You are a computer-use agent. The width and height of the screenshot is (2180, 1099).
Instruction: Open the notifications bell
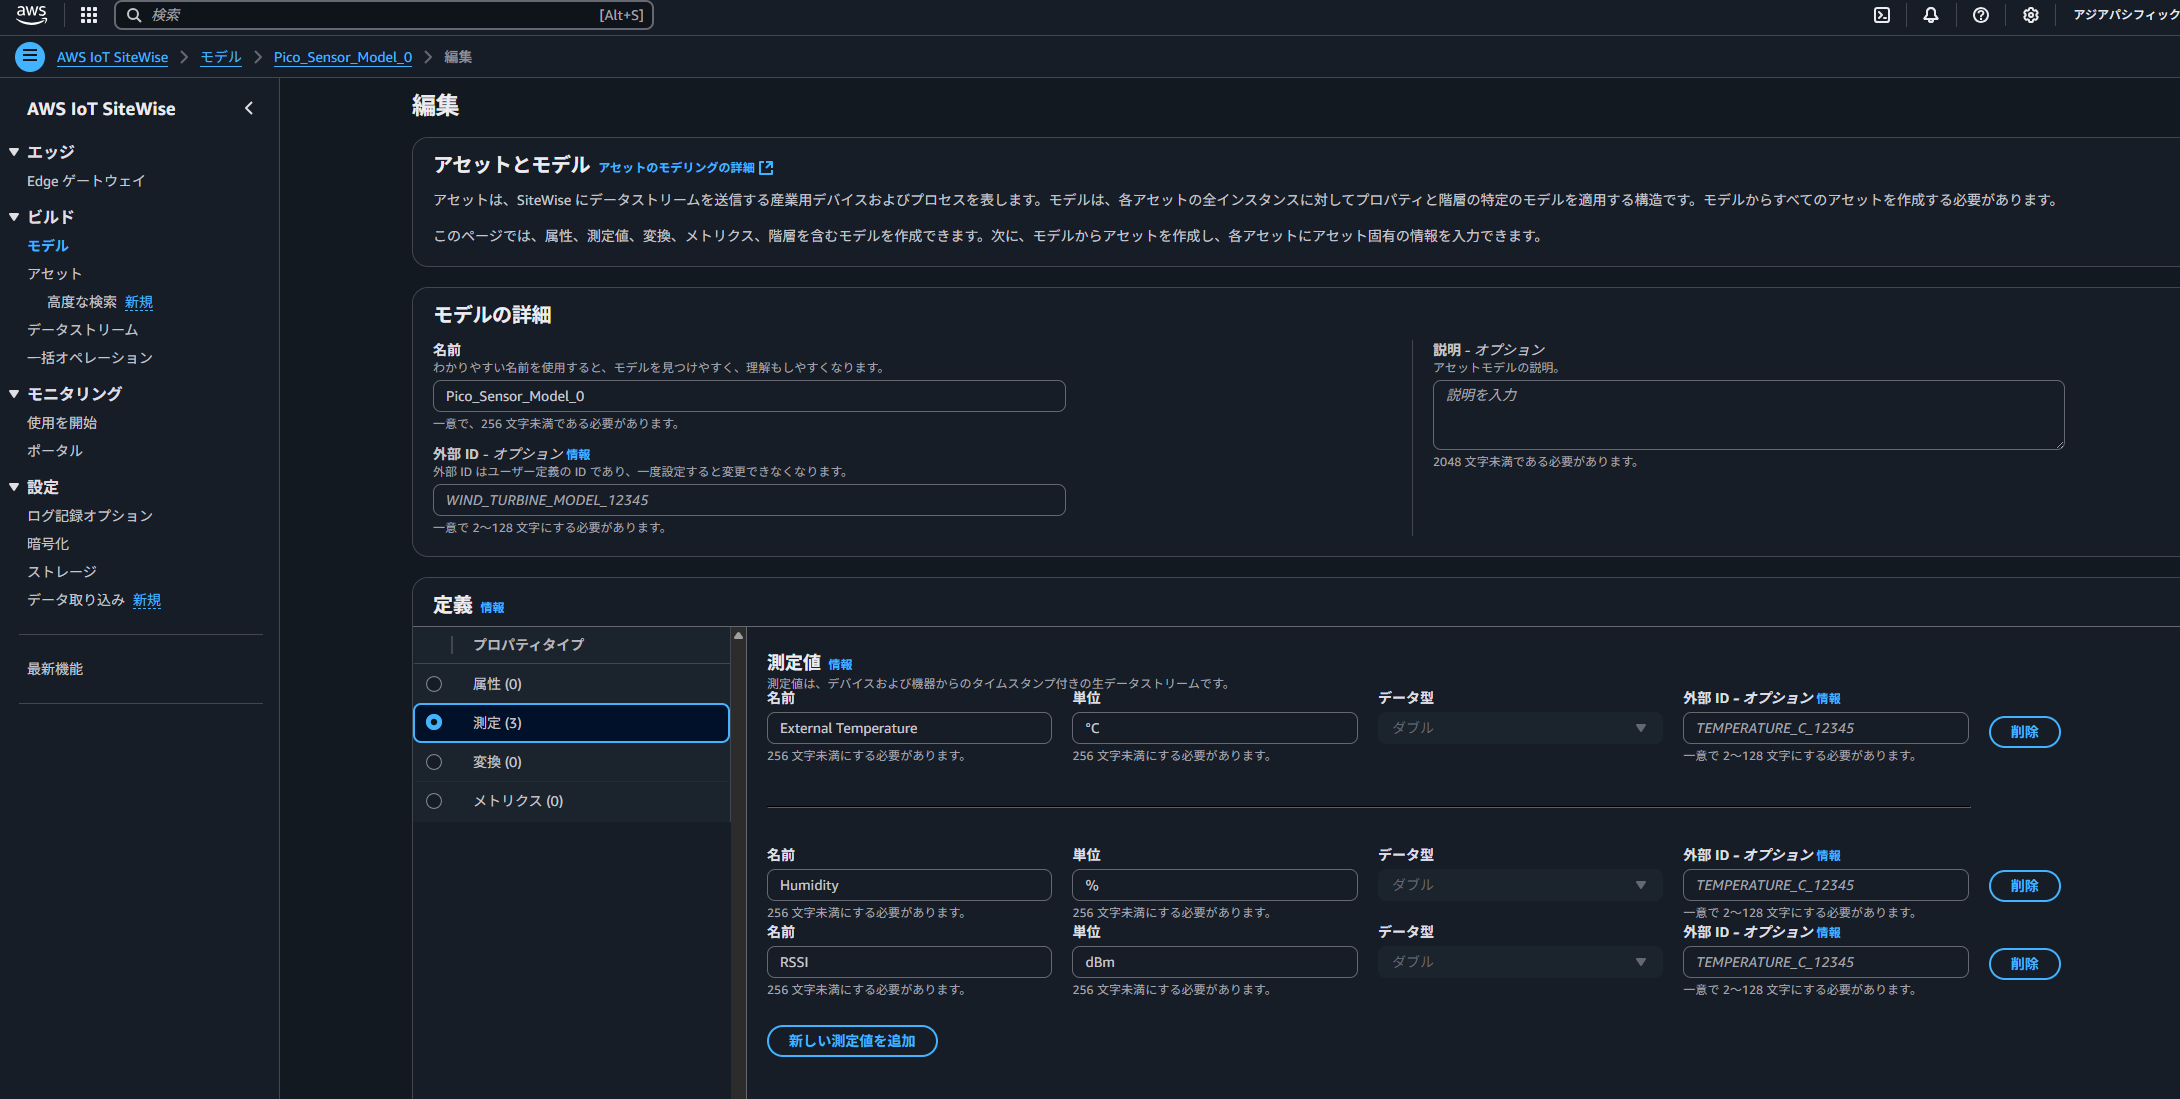coord(1931,15)
